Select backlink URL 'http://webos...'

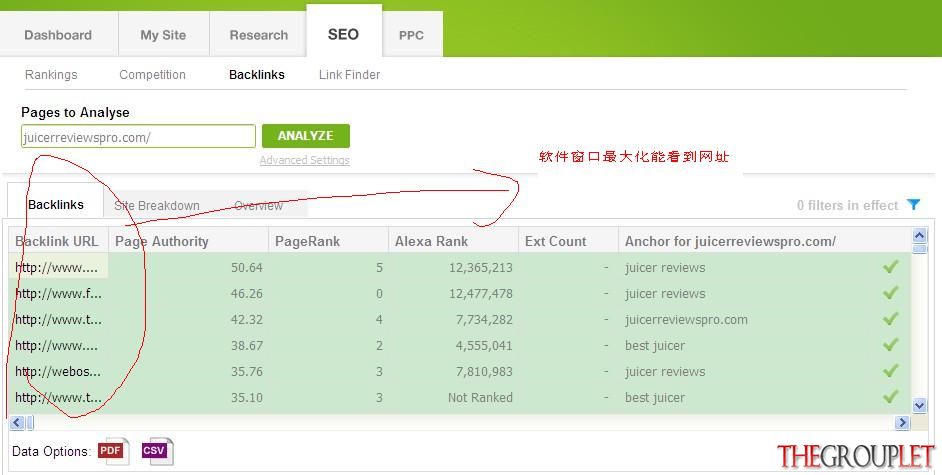coord(58,371)
